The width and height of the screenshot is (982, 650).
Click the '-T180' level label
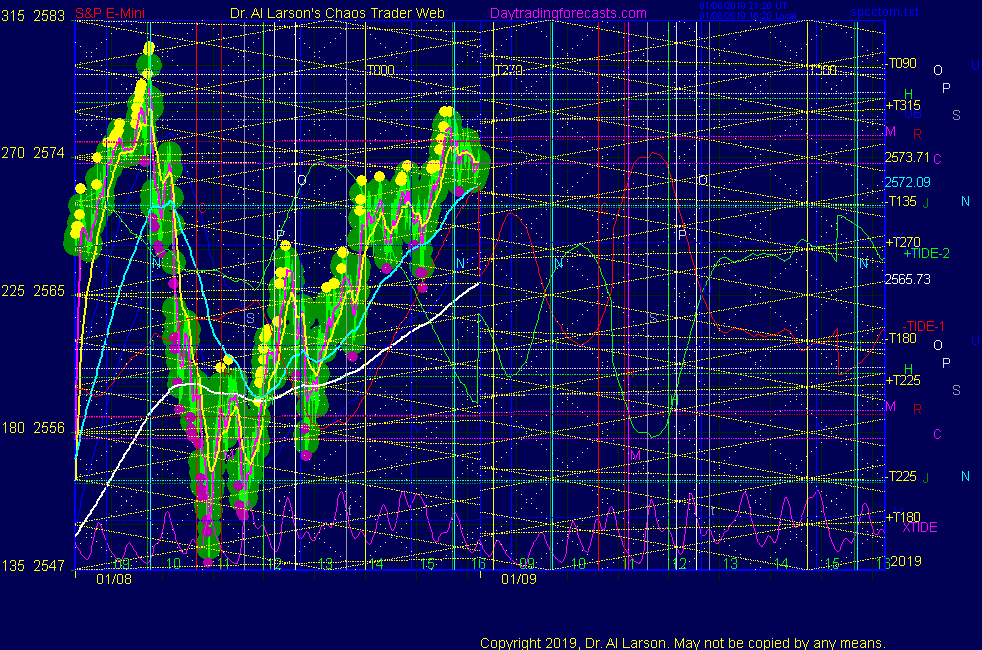coord(901,338)
